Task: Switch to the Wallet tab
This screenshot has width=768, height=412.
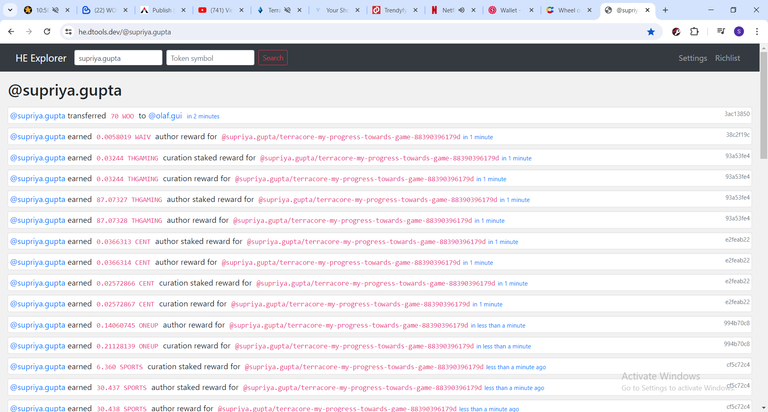Action: coord(511,10)
